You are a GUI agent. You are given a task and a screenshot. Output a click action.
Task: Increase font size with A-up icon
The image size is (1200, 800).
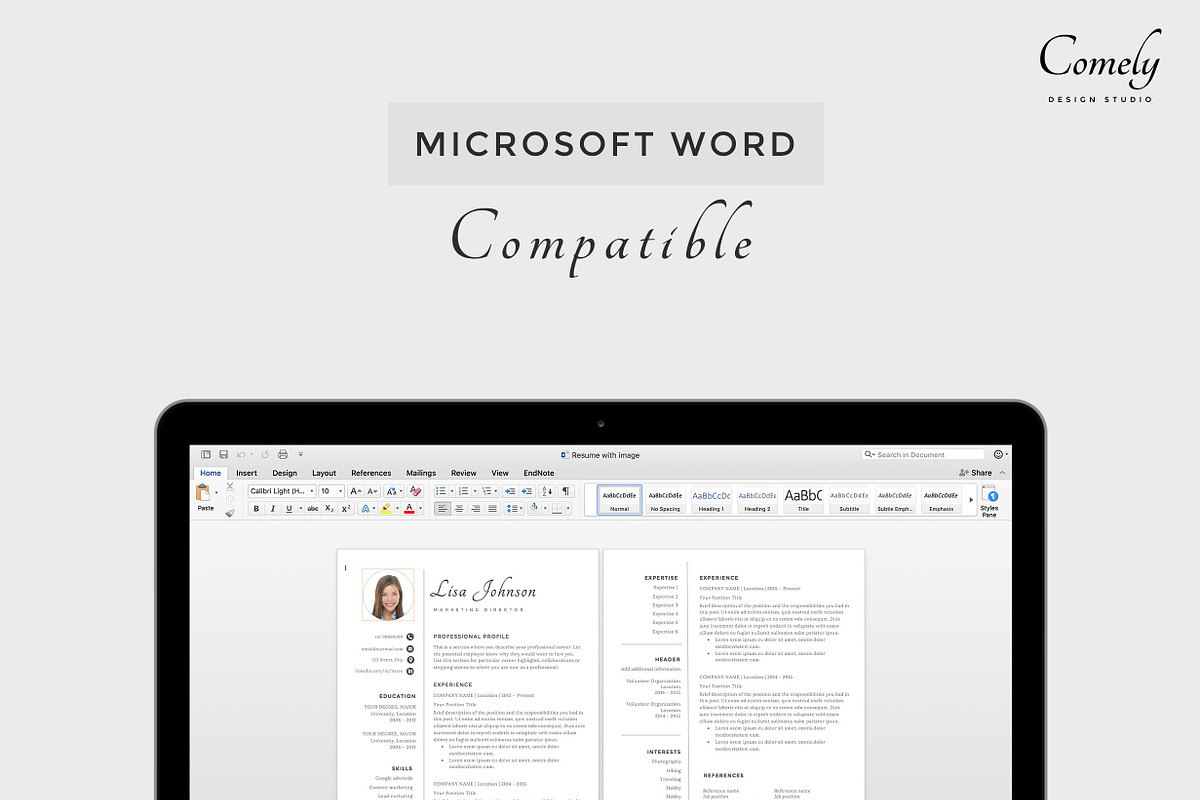(x=356, y=491)
